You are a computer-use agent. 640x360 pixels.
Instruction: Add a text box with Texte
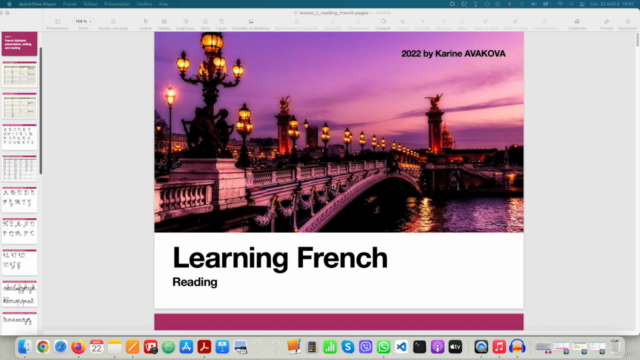click(205, 24)
